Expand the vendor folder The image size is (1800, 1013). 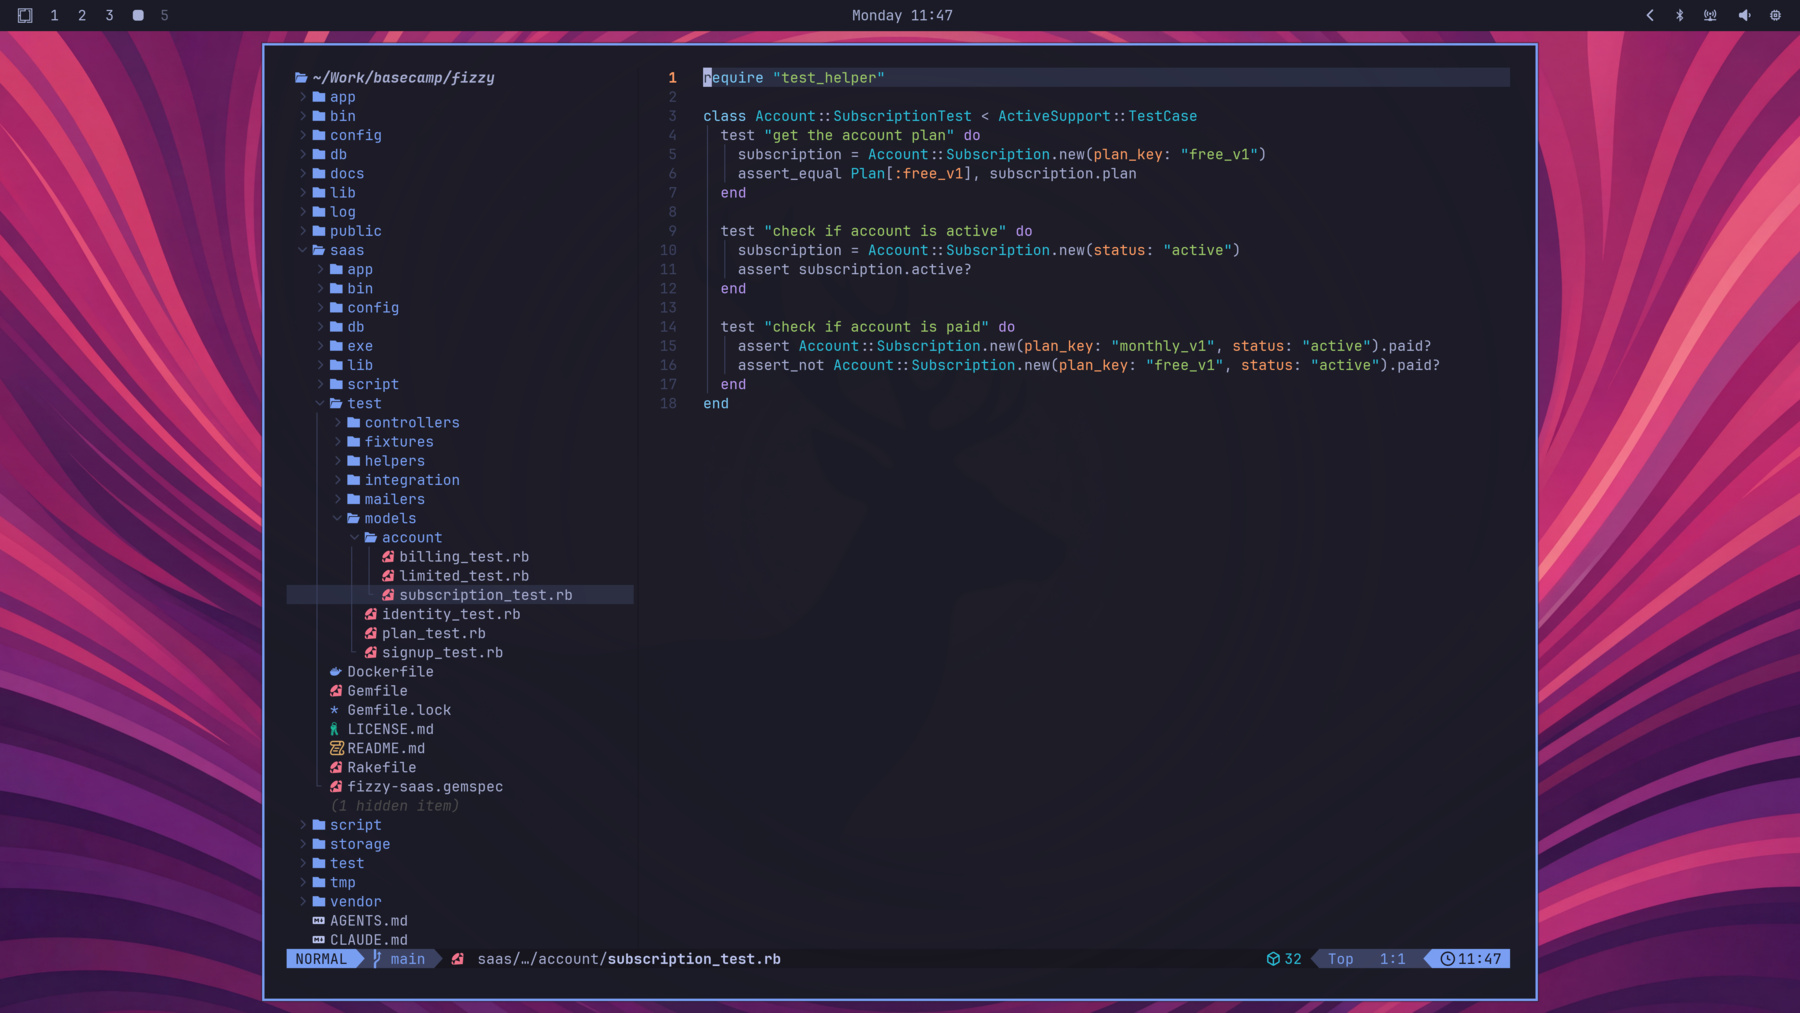tap(303, 902)
